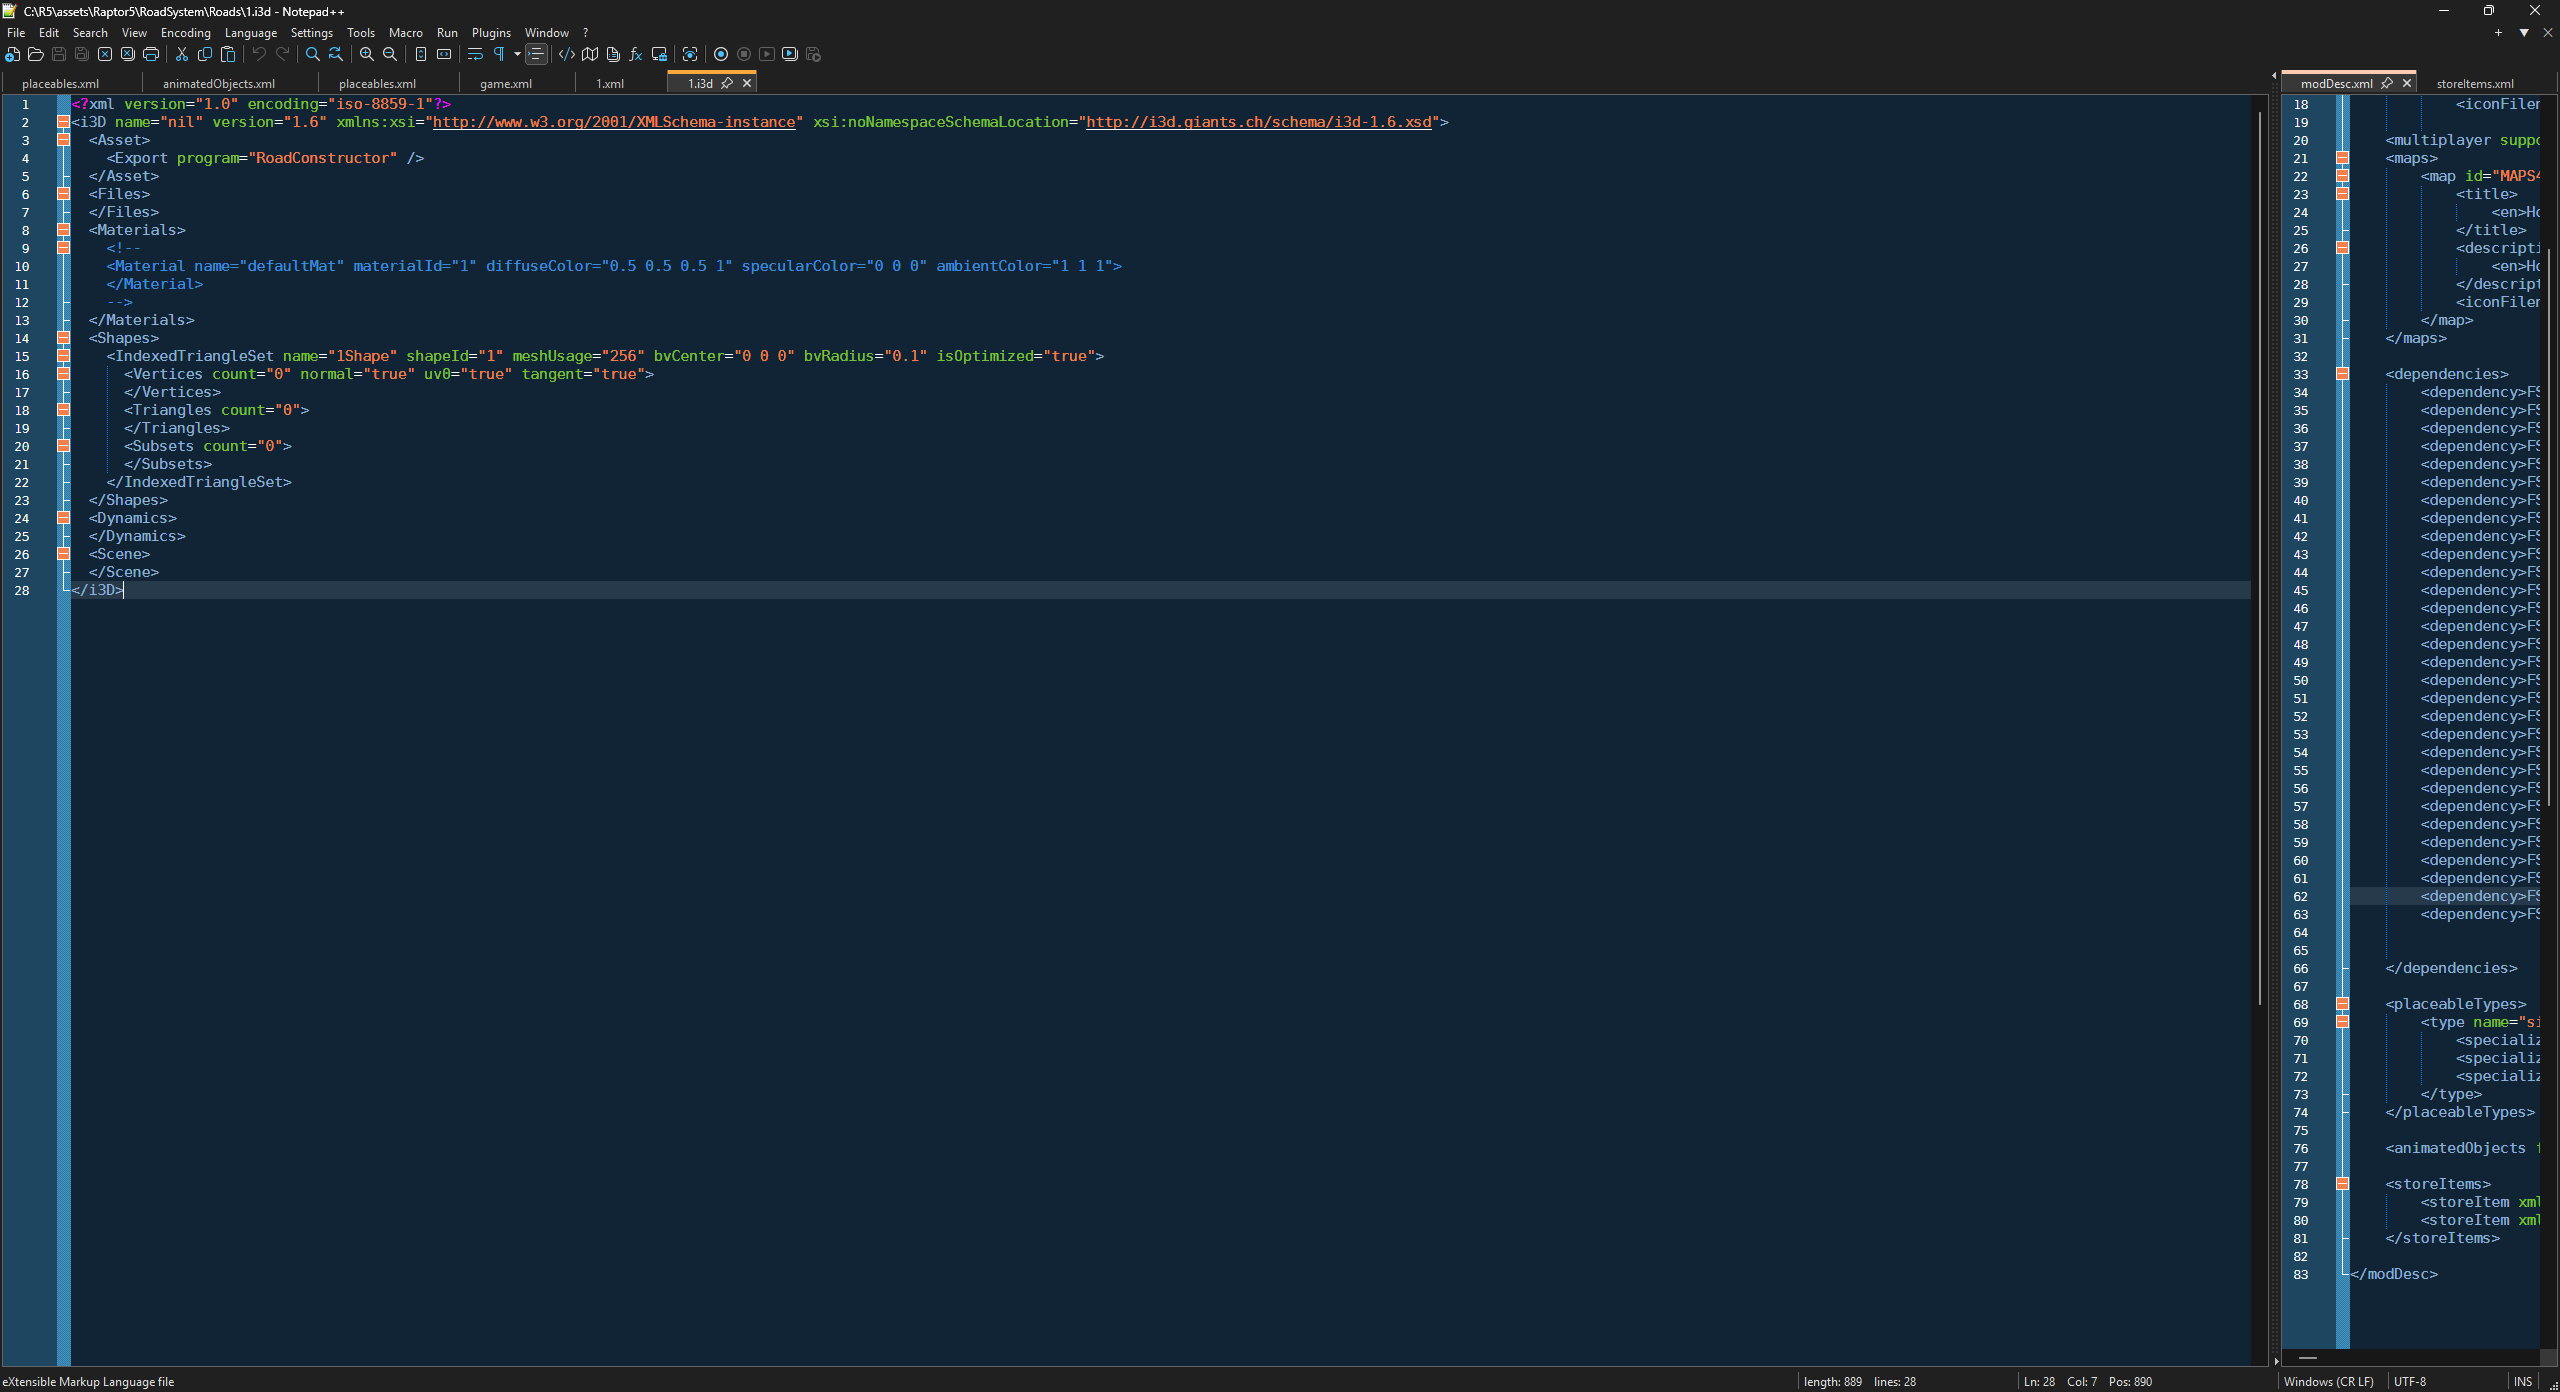The width and height of the screenshot is (2560, 1392).
Task: Open Find with magnifier icon
Action: point(312,54)
